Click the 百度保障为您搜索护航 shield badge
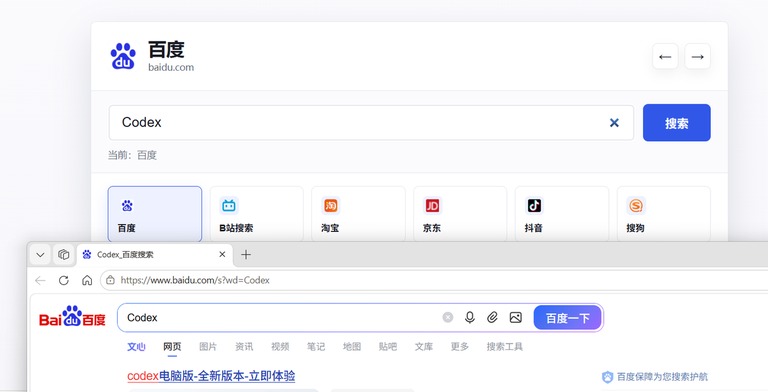This screenshot has width=768, height=392. pyautogui.click(x=654, y=377)
